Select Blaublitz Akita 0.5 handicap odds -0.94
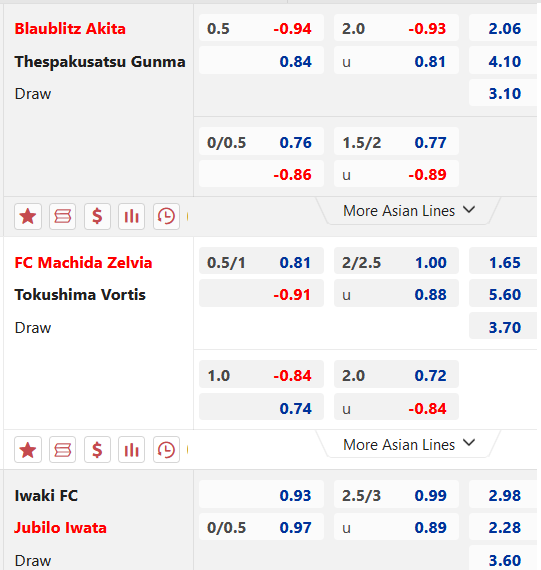 coord(261,28)
